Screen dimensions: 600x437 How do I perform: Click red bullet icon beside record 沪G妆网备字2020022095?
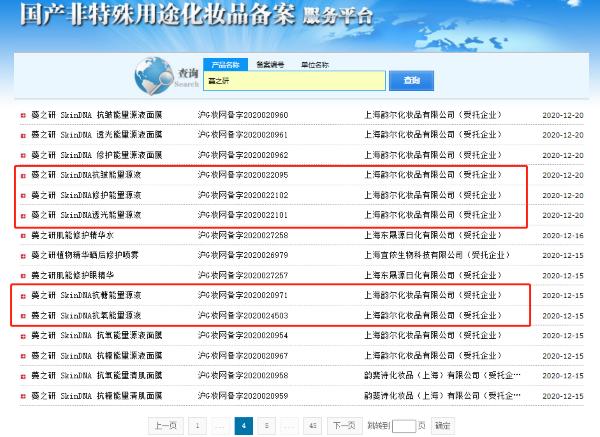tap(23, 175)
